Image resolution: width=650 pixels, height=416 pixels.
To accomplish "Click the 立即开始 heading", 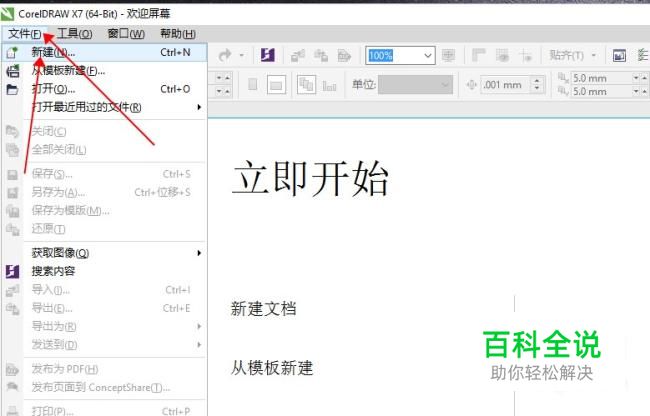I will 310,179.
